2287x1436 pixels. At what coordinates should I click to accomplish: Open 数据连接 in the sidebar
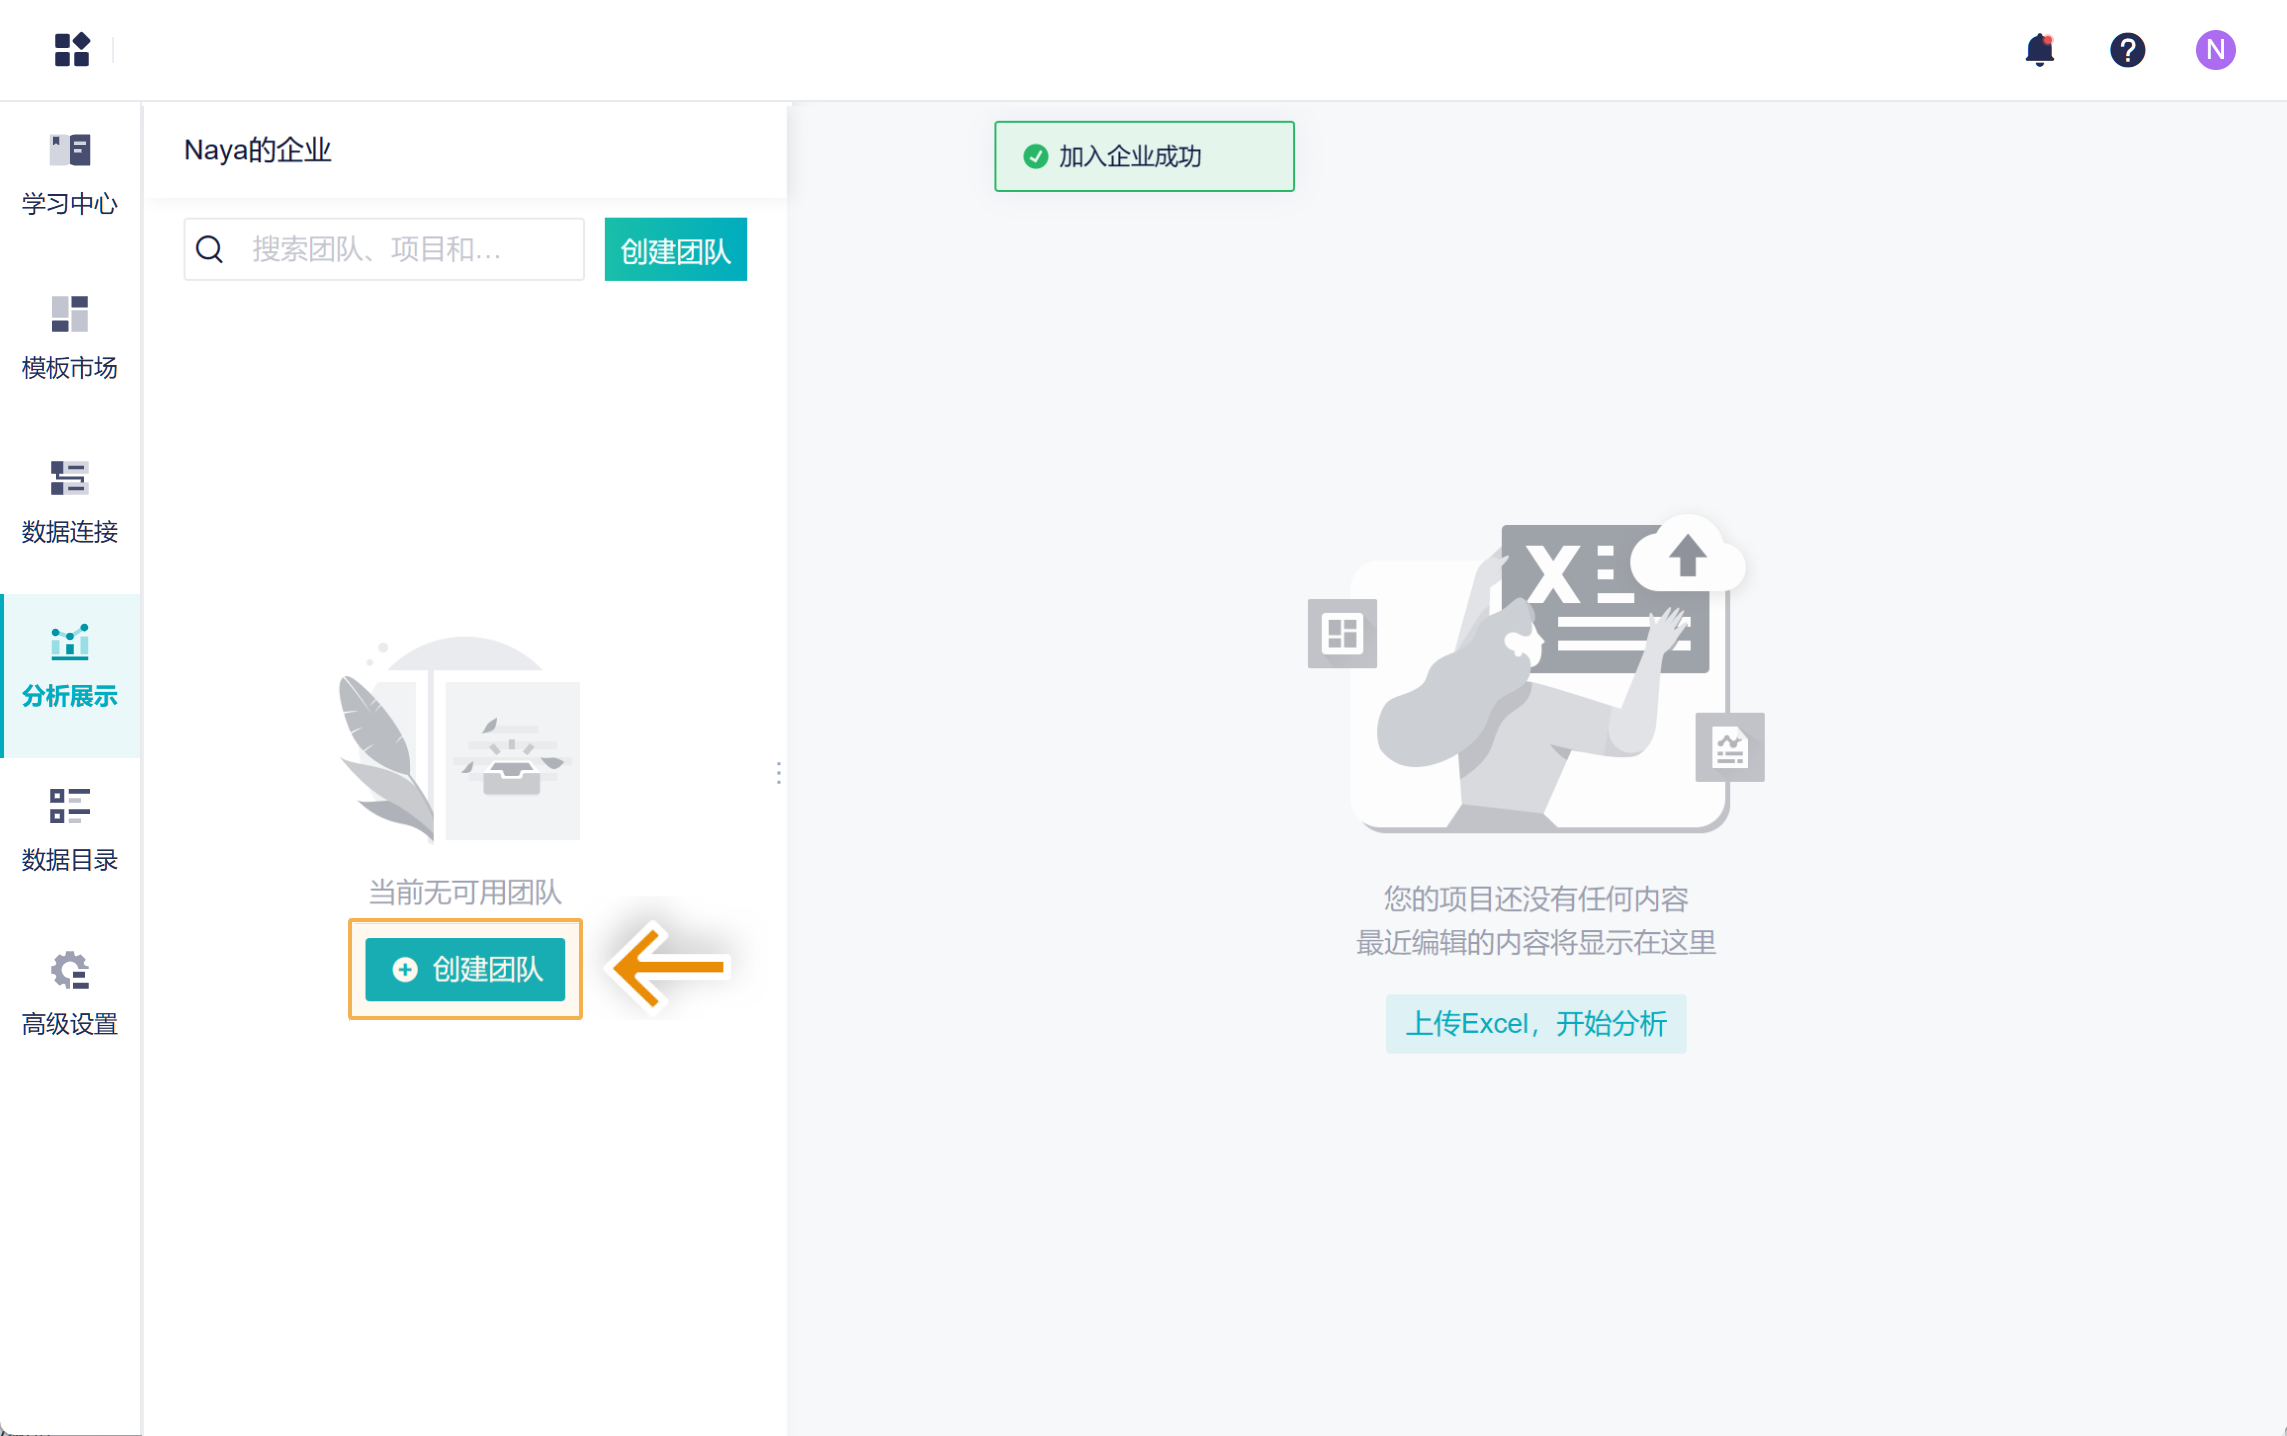click(70, 502)
